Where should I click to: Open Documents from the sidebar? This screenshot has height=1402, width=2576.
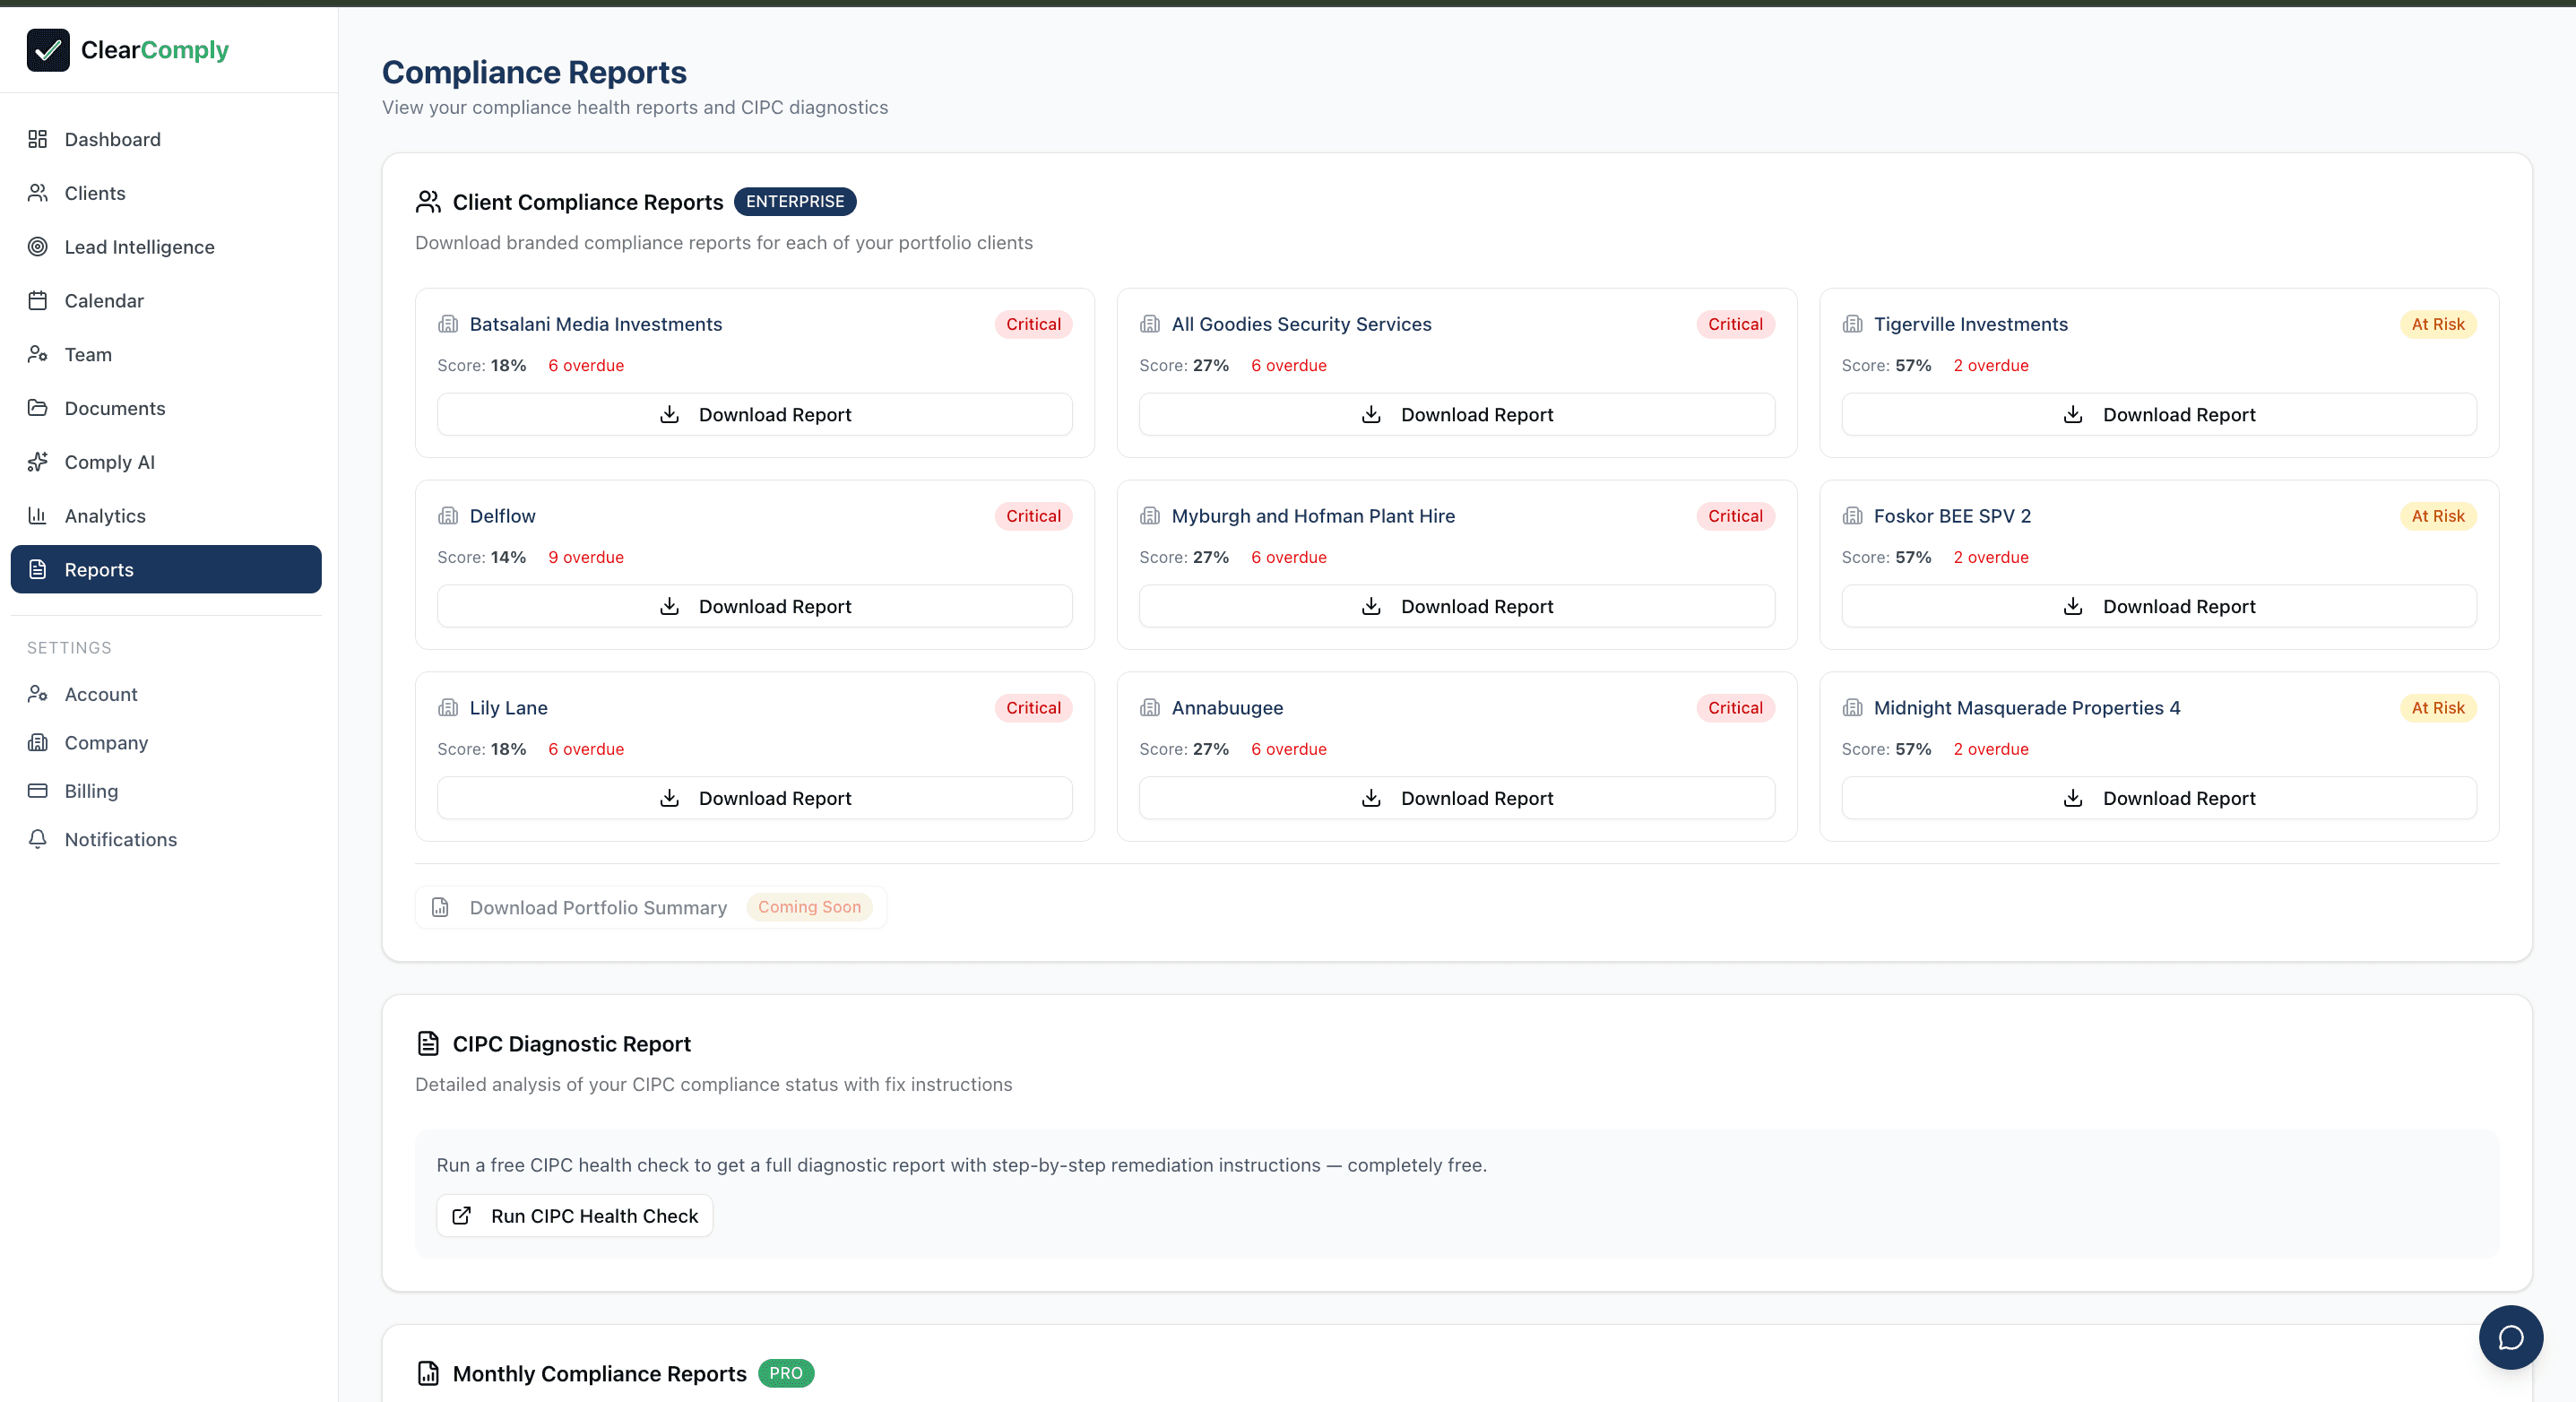click(x=166, y=408)
